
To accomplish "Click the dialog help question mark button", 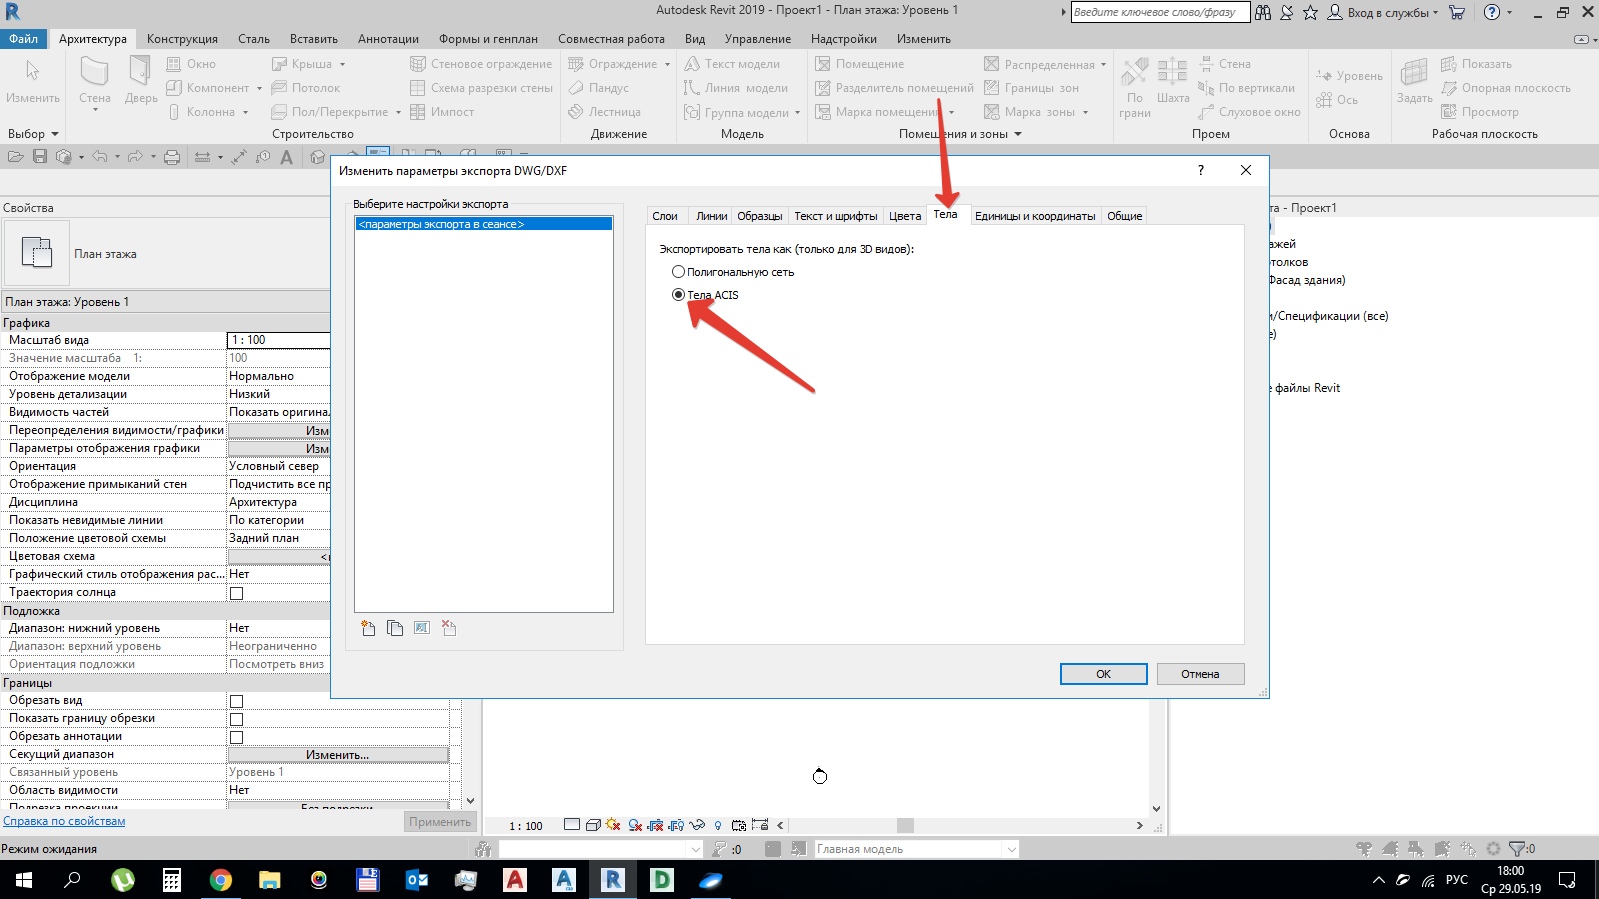I will [1201, 170].
